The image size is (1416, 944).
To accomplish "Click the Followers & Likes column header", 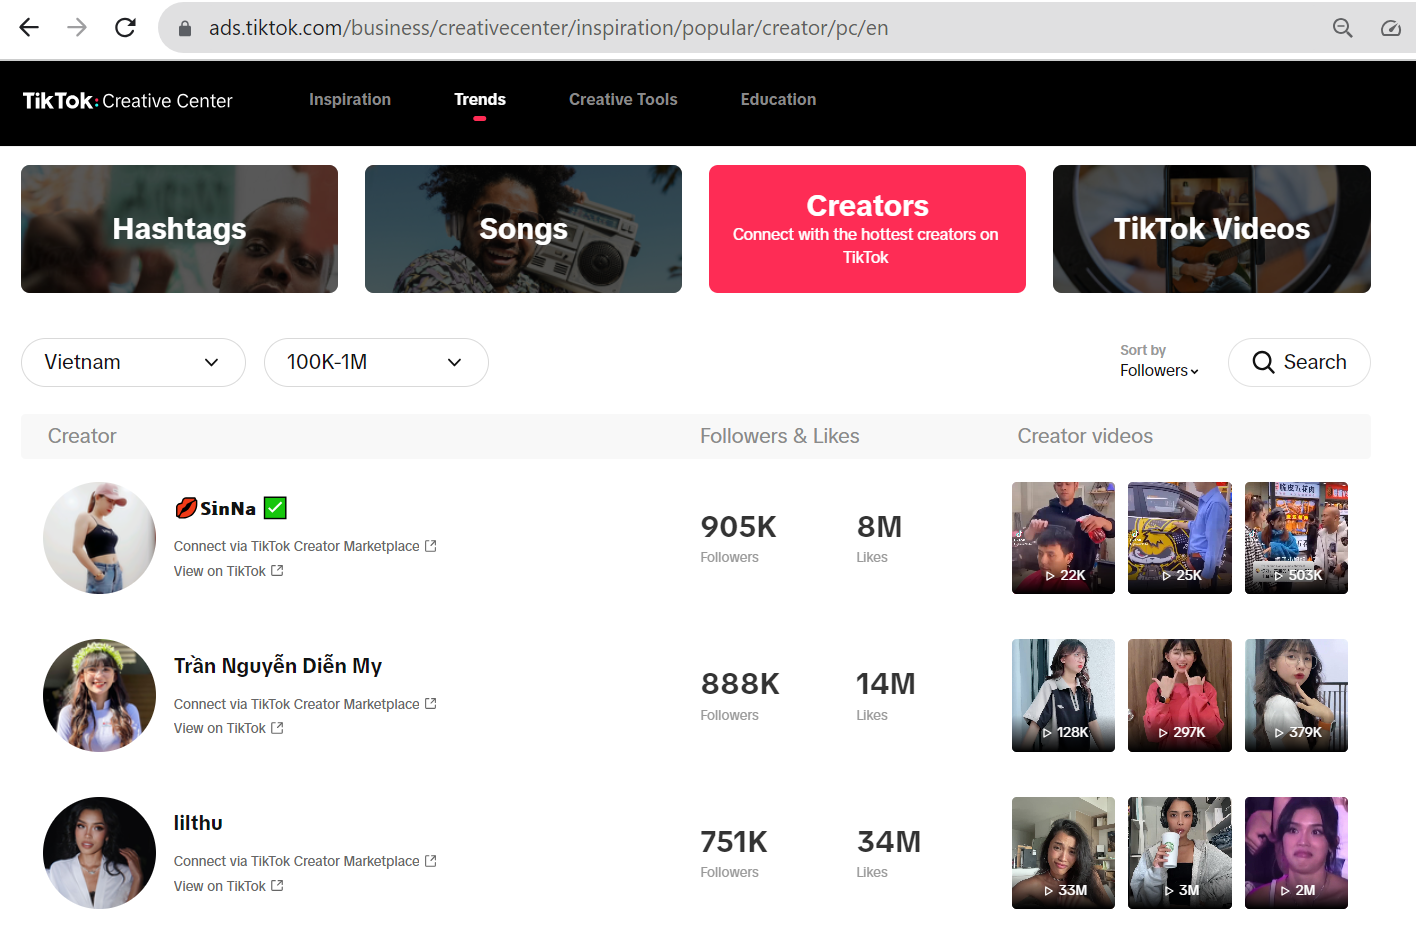I will click(780, 436).
